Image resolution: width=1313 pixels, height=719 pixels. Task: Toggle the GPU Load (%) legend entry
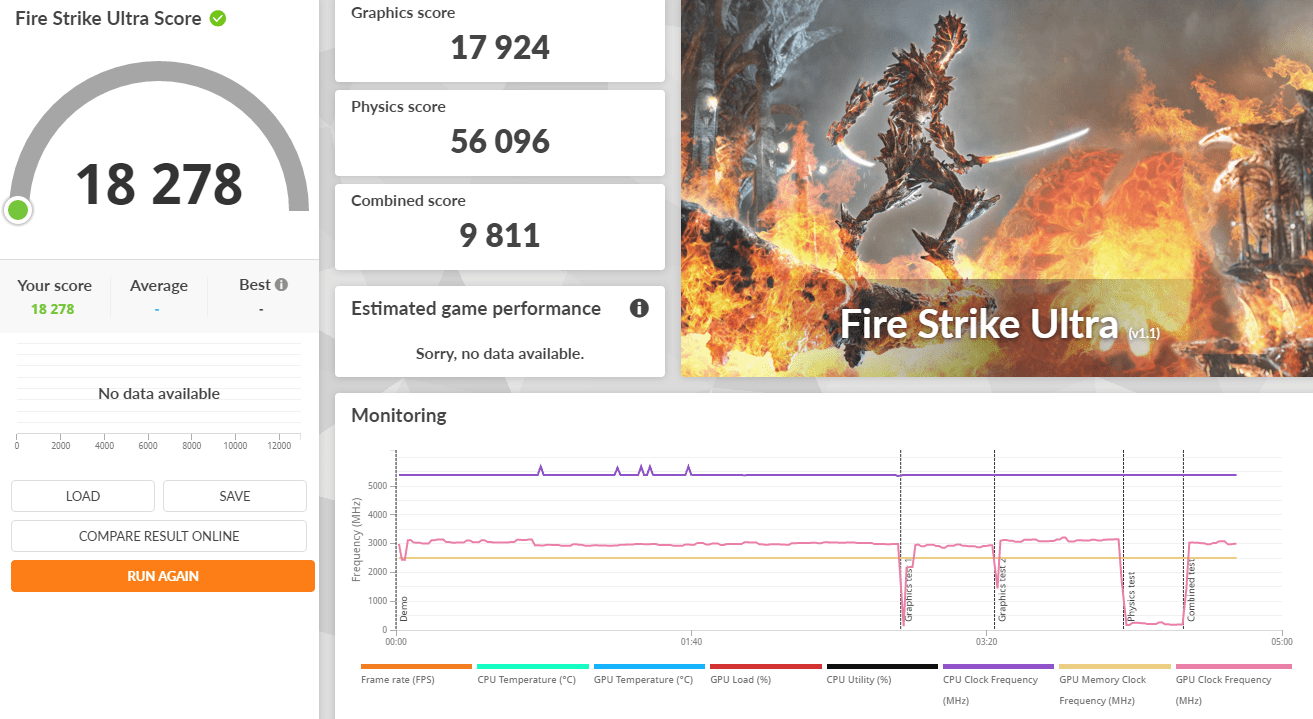(x=765, y=674)
